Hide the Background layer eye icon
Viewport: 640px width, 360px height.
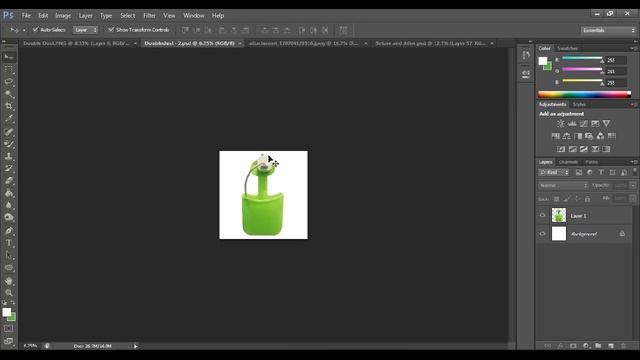point(542,234)
